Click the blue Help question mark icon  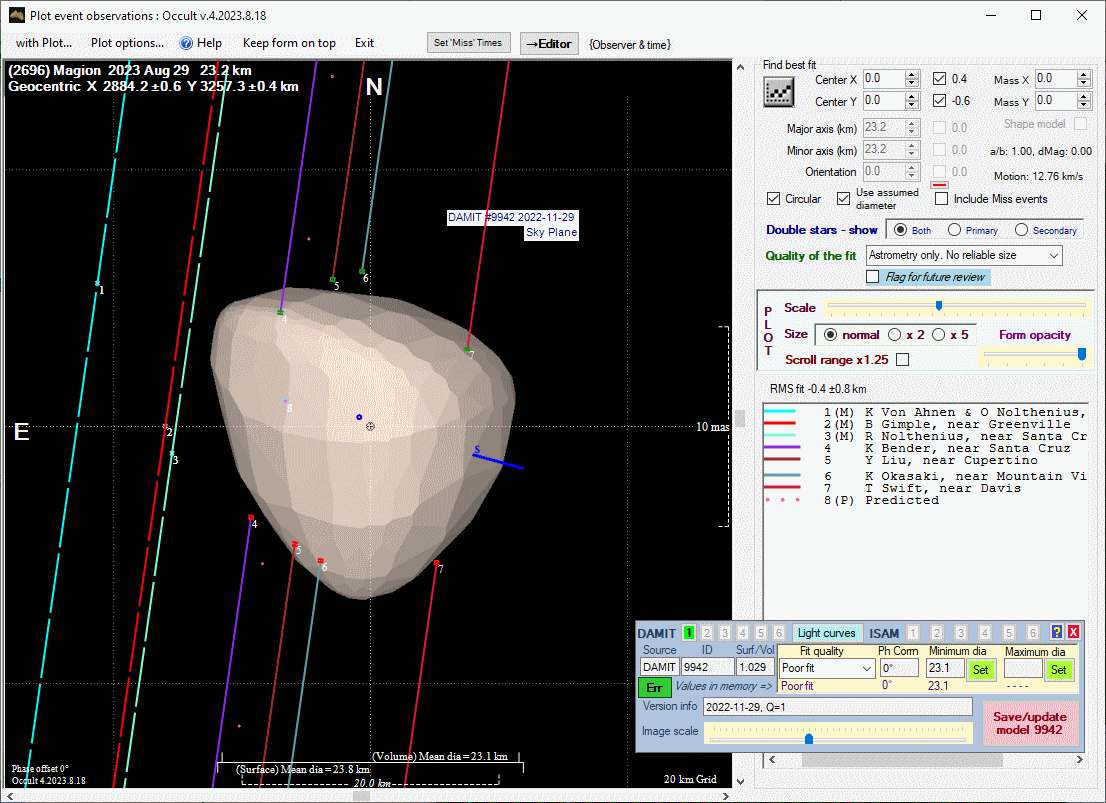point(186,43)
